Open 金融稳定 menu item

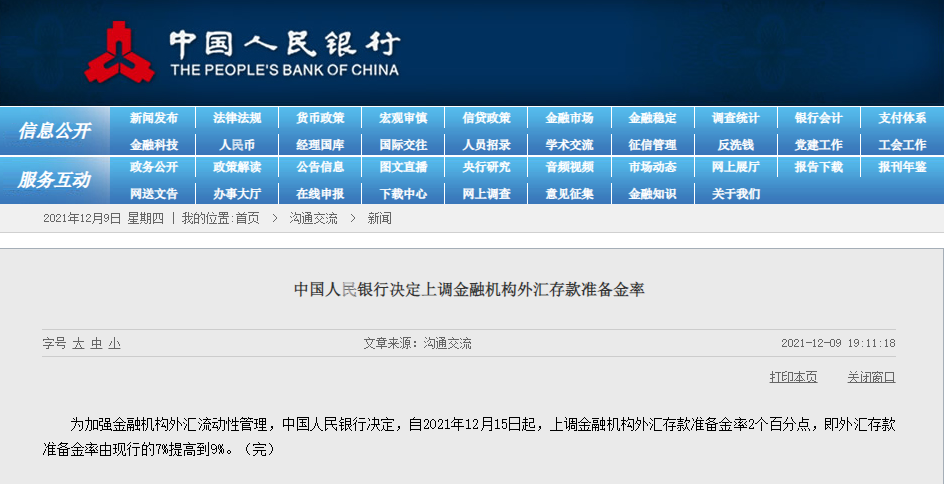click(653, 118)
